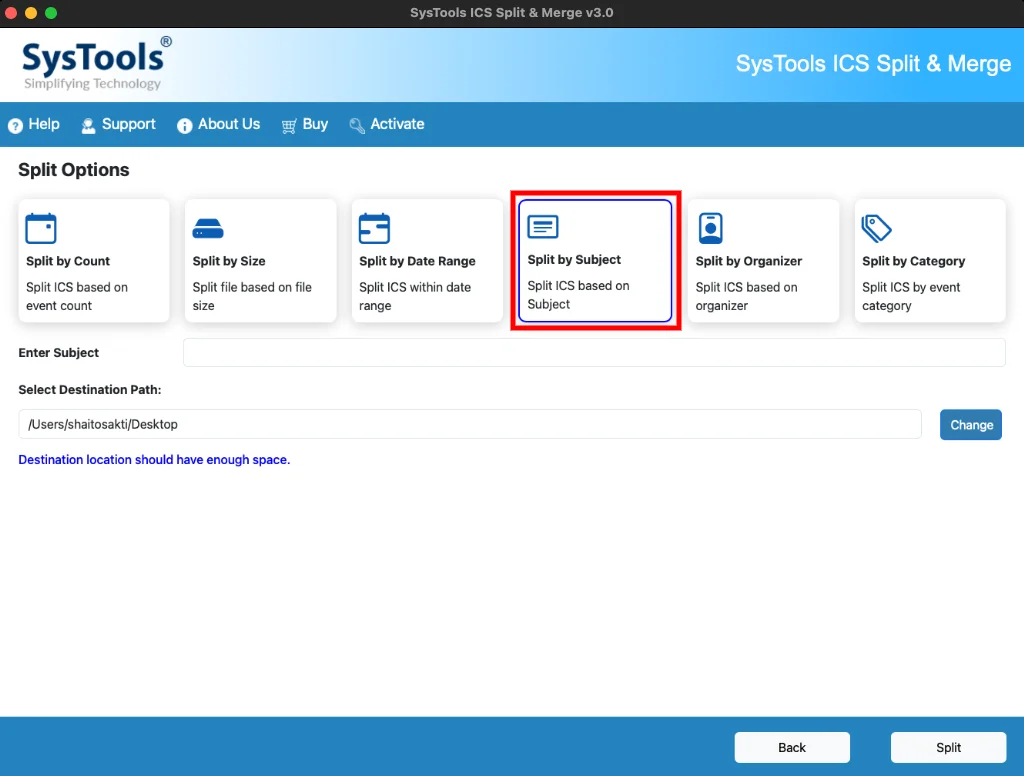Click the Split by Date Range icon

pyautogui.click(x=374, y=229)
